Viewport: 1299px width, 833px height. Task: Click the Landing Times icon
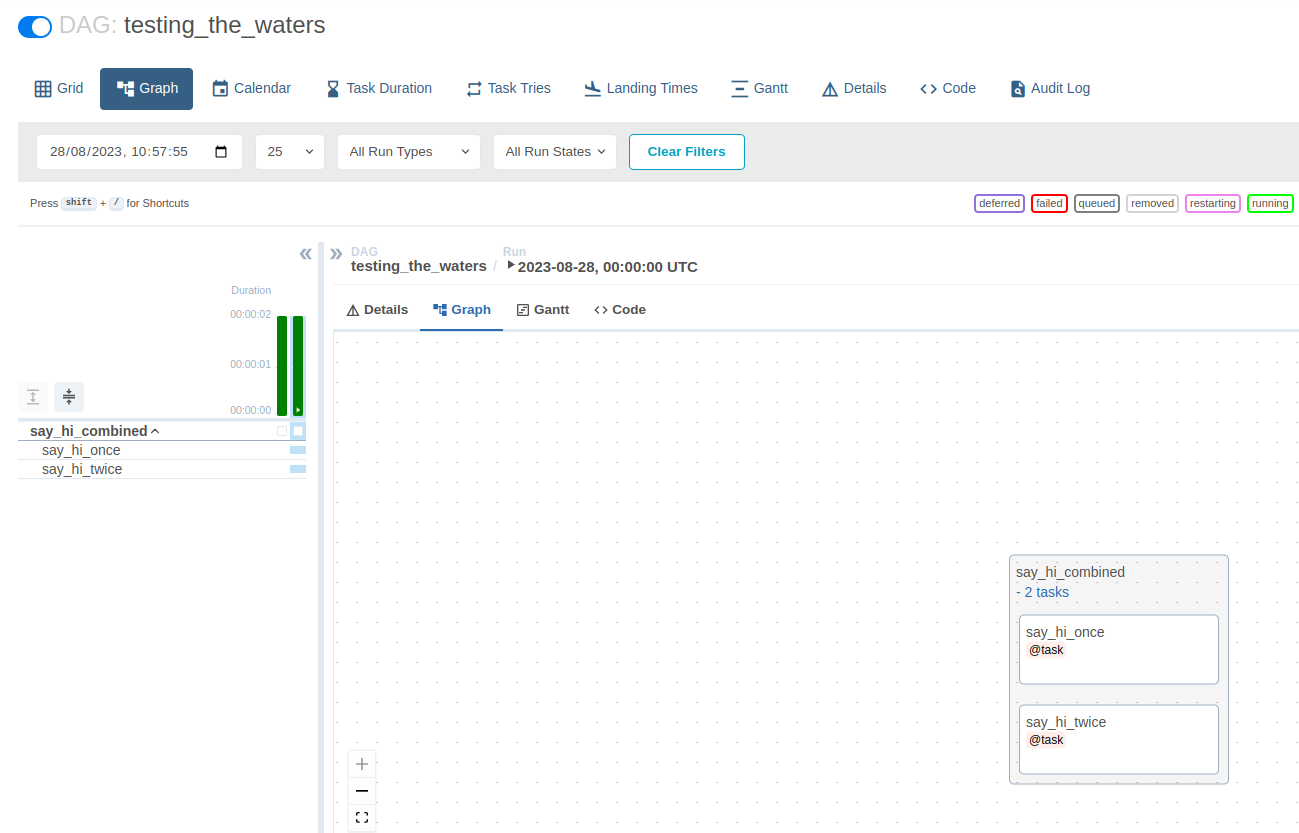pyautogui.click(x=593, y=88)
